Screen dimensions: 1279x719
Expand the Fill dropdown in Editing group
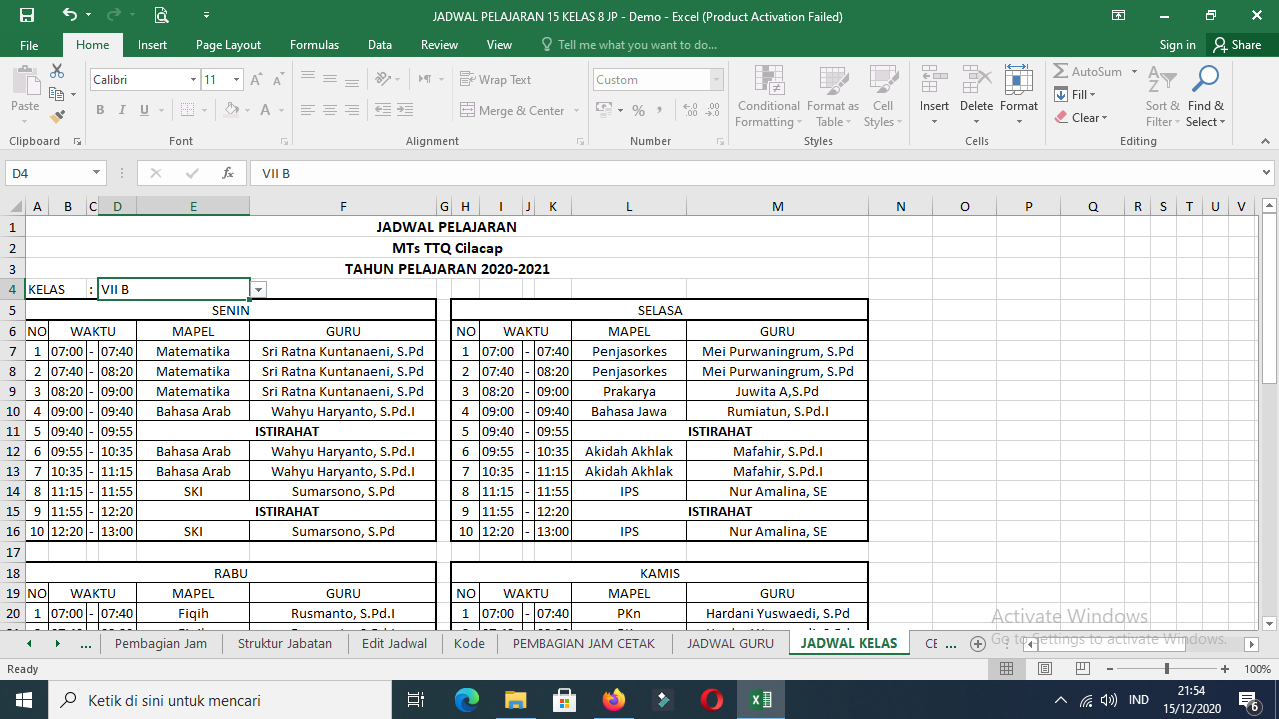tap(1093, 95)
